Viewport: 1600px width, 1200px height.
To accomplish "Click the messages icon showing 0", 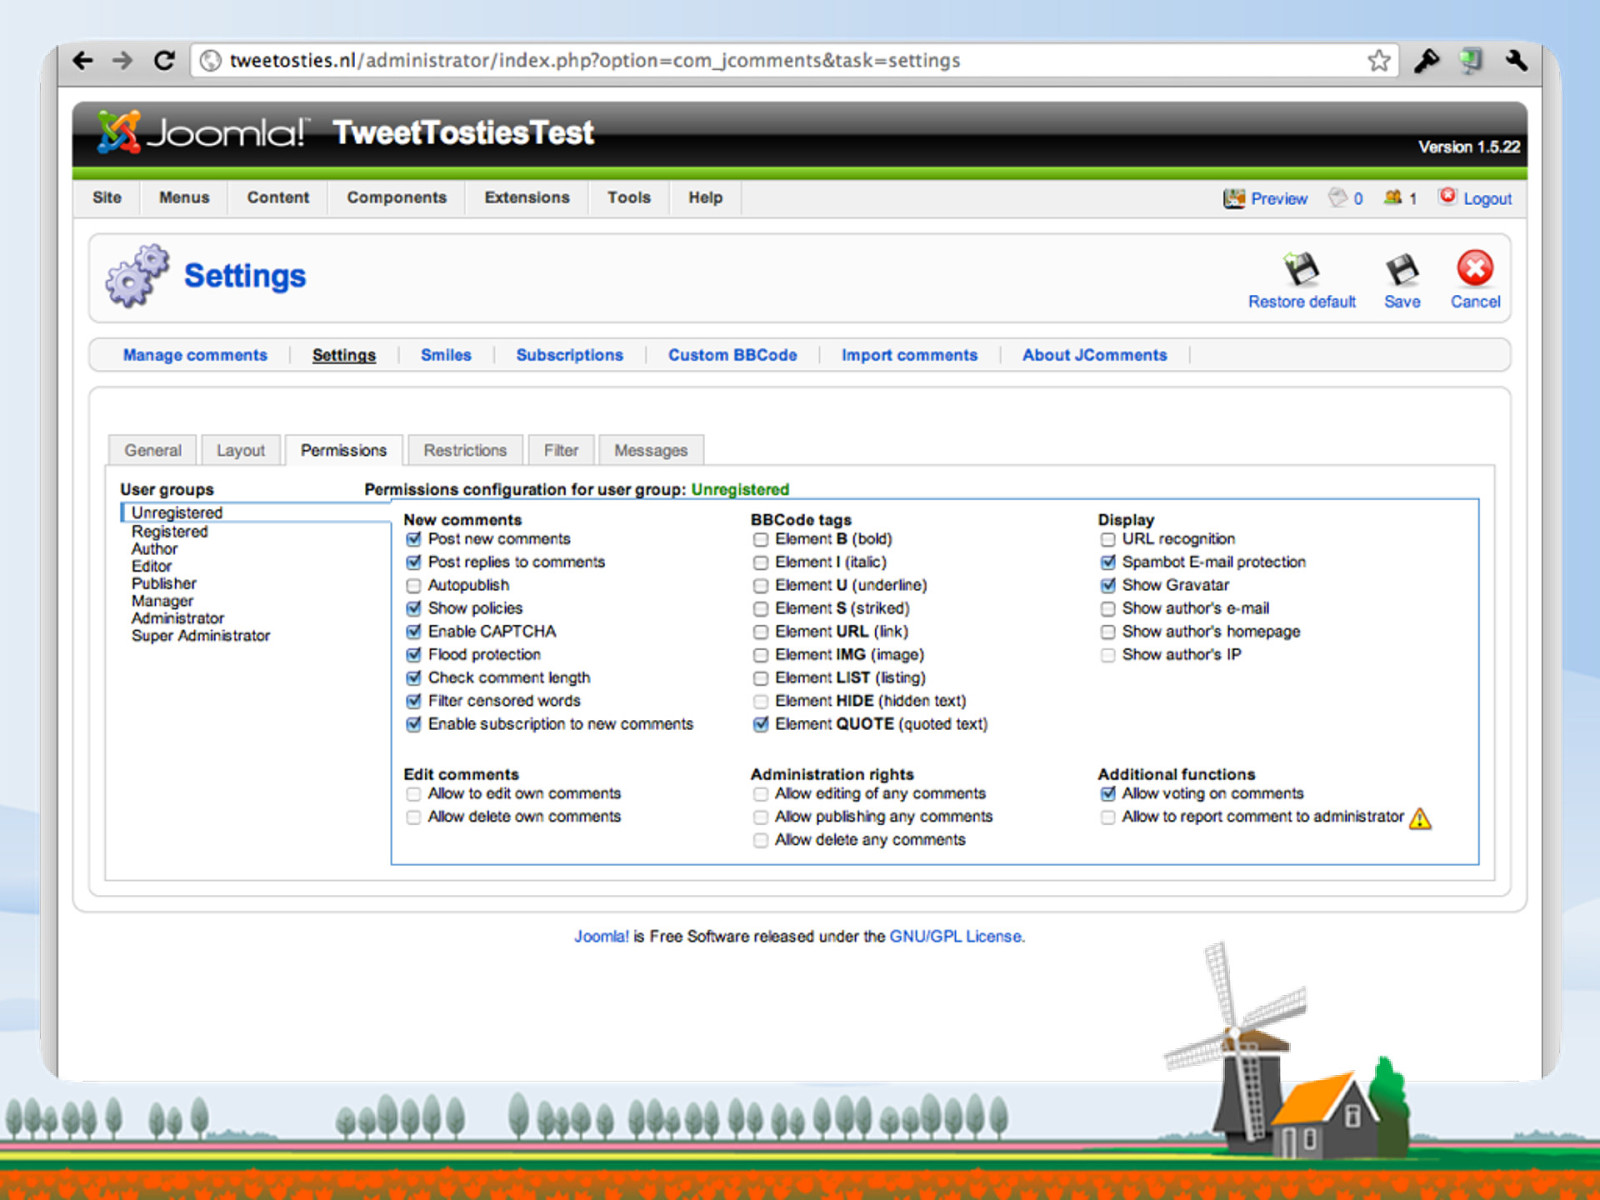I will 1338,198.
